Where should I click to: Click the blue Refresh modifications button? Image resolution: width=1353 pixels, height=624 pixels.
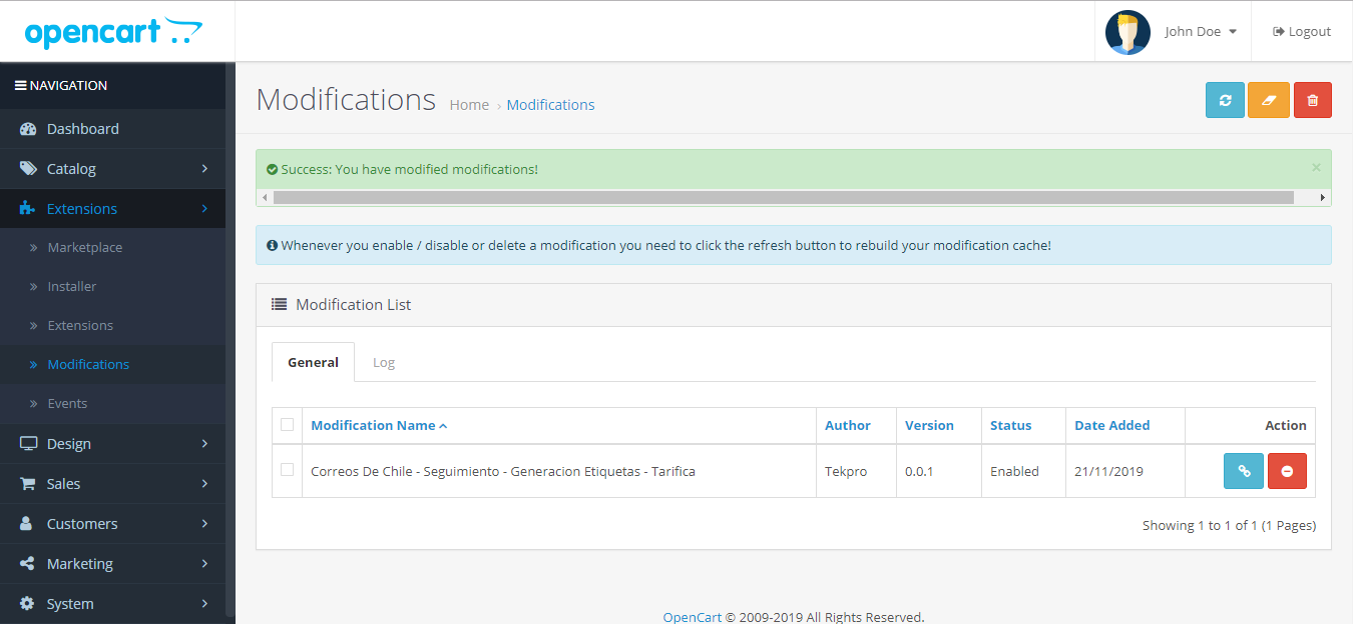tap(1225, 100)
